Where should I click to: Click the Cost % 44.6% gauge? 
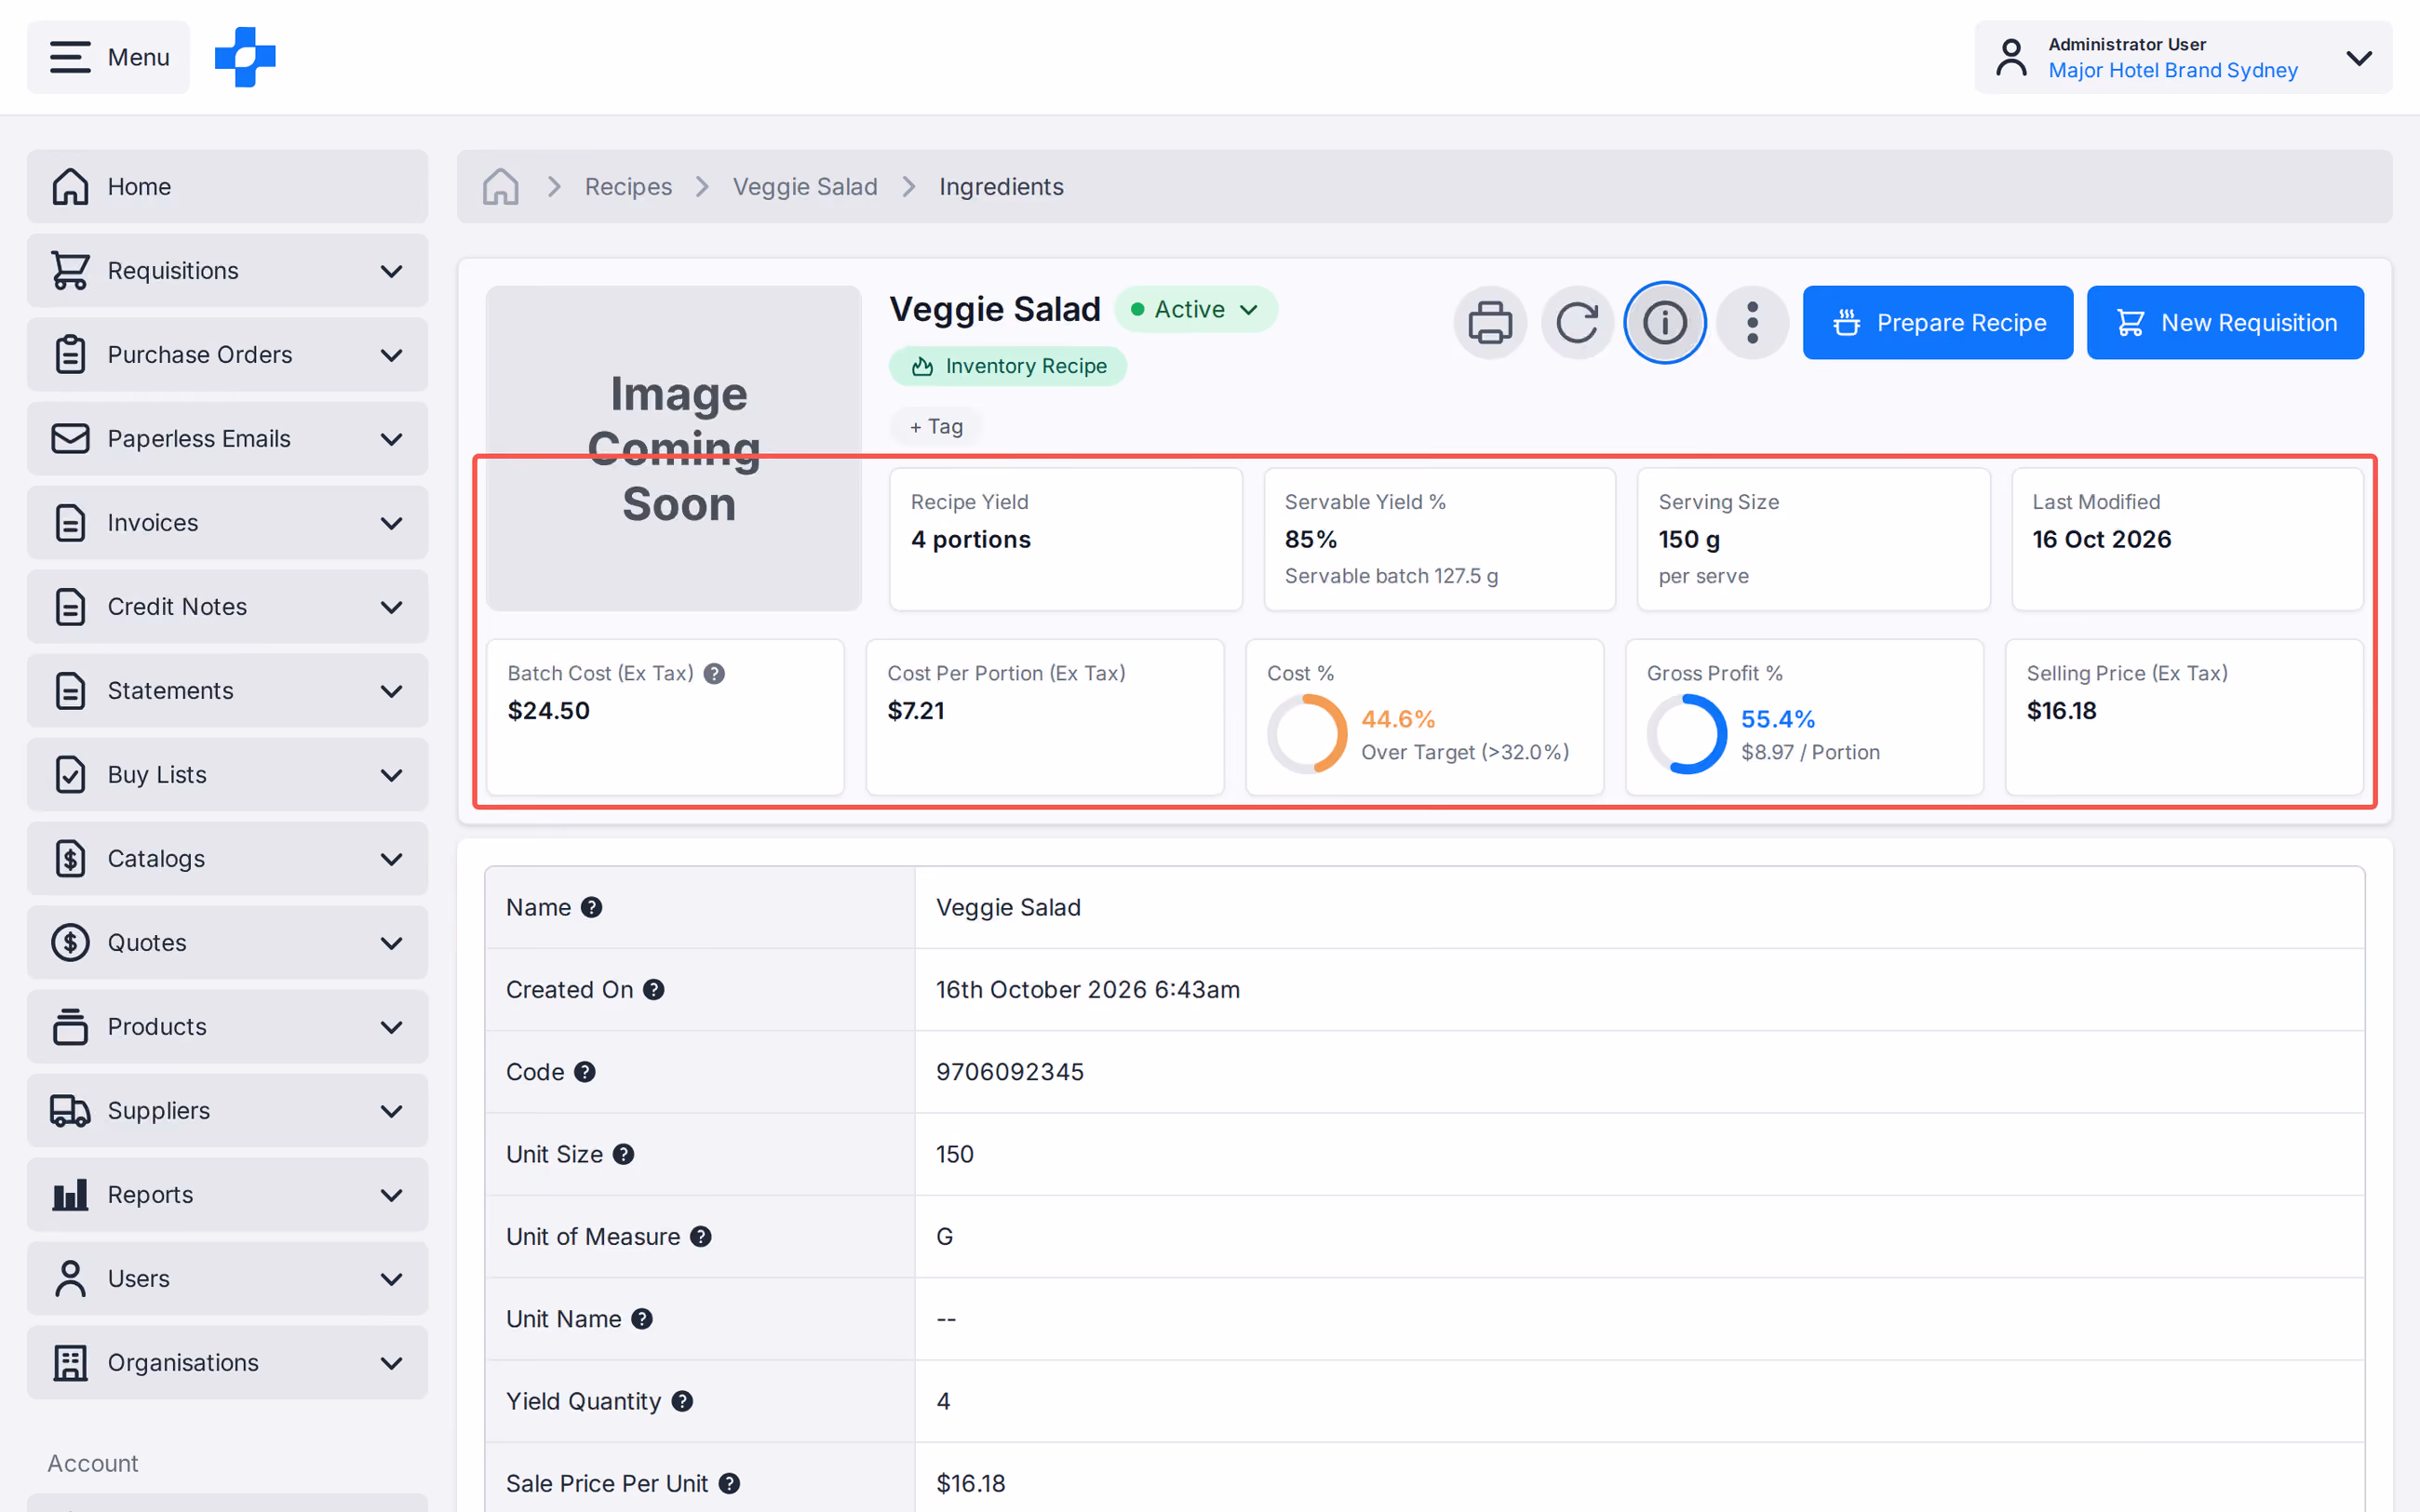click(1307, 734)
